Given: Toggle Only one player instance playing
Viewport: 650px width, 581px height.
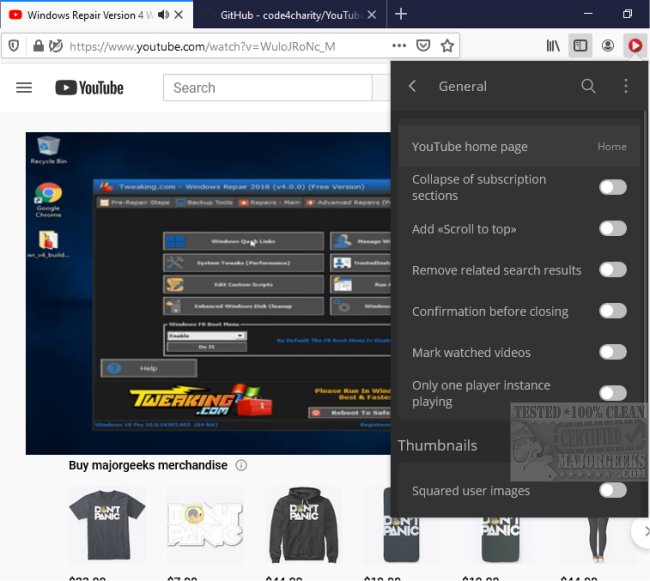Looking at the screenshot, I should tap(612, 393).
